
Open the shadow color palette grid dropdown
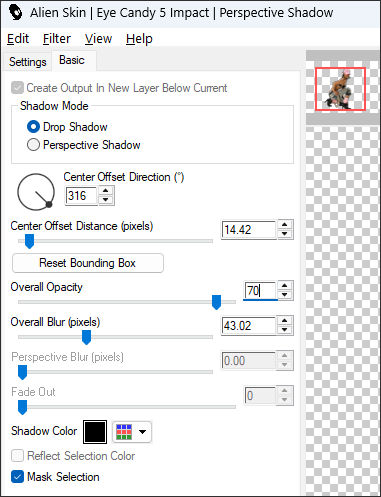(x=132, y=432)
